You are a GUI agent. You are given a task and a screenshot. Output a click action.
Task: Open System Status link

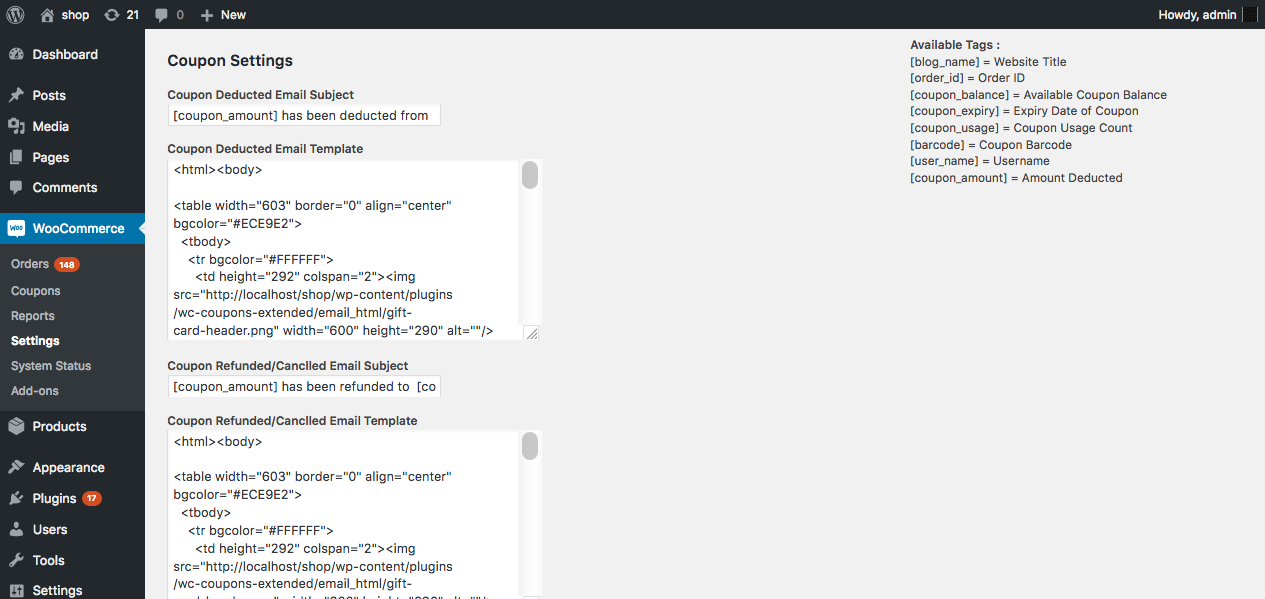point(51,366)
